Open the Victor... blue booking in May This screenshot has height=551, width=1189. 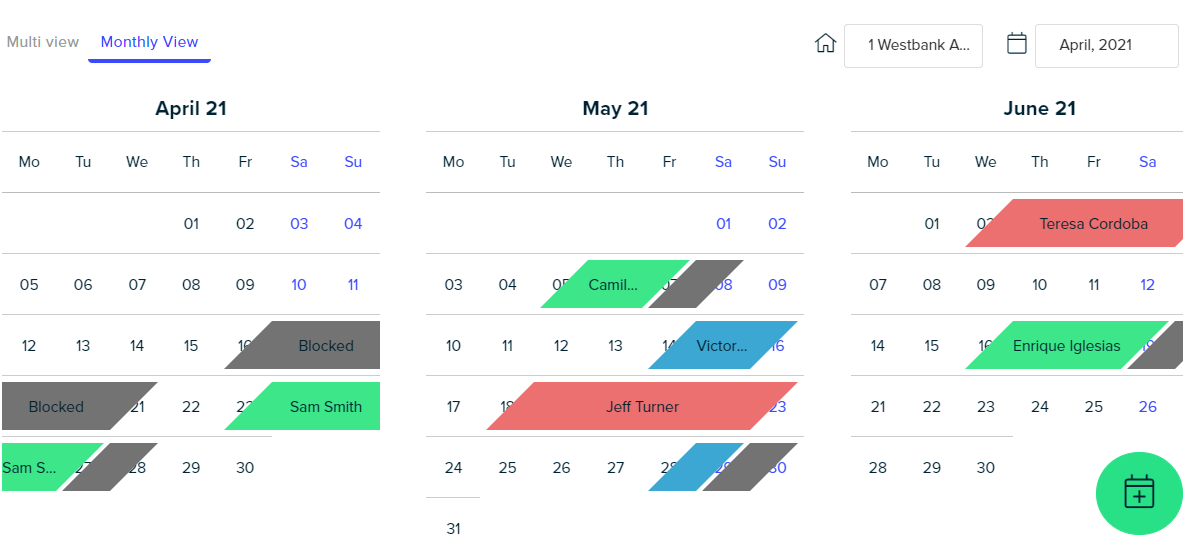pos(723,346)
